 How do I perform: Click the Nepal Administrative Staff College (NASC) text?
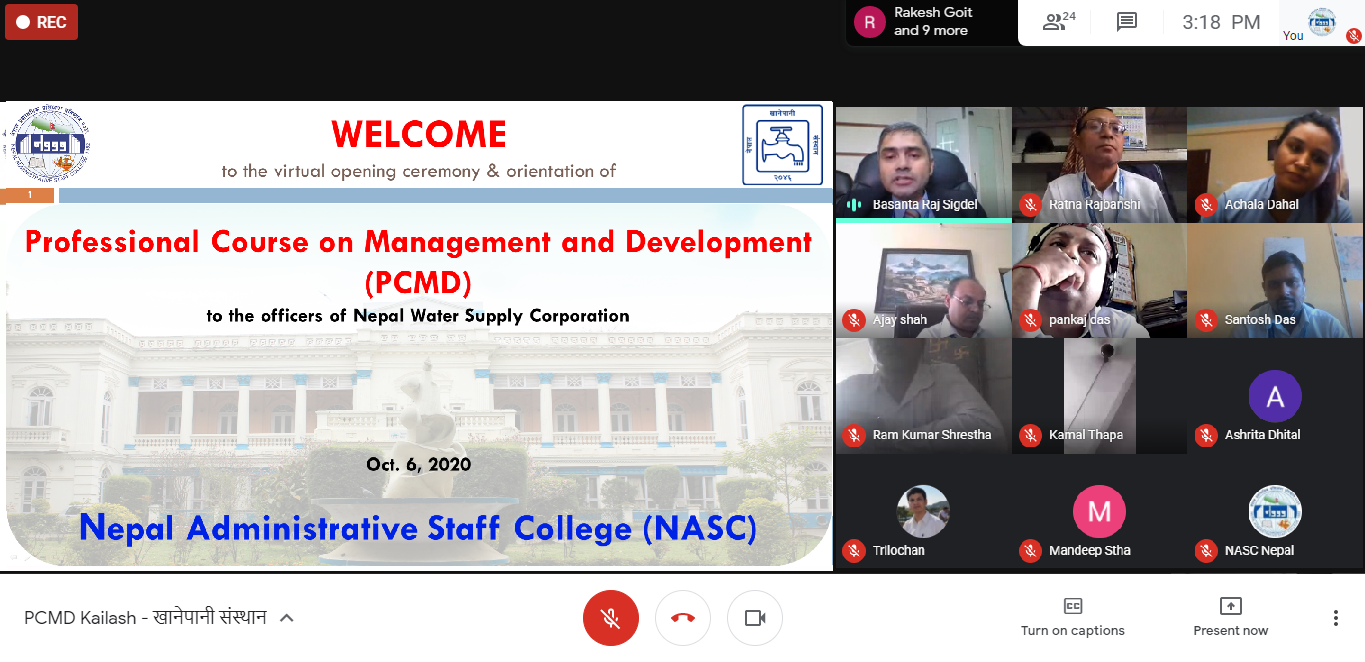418,527
